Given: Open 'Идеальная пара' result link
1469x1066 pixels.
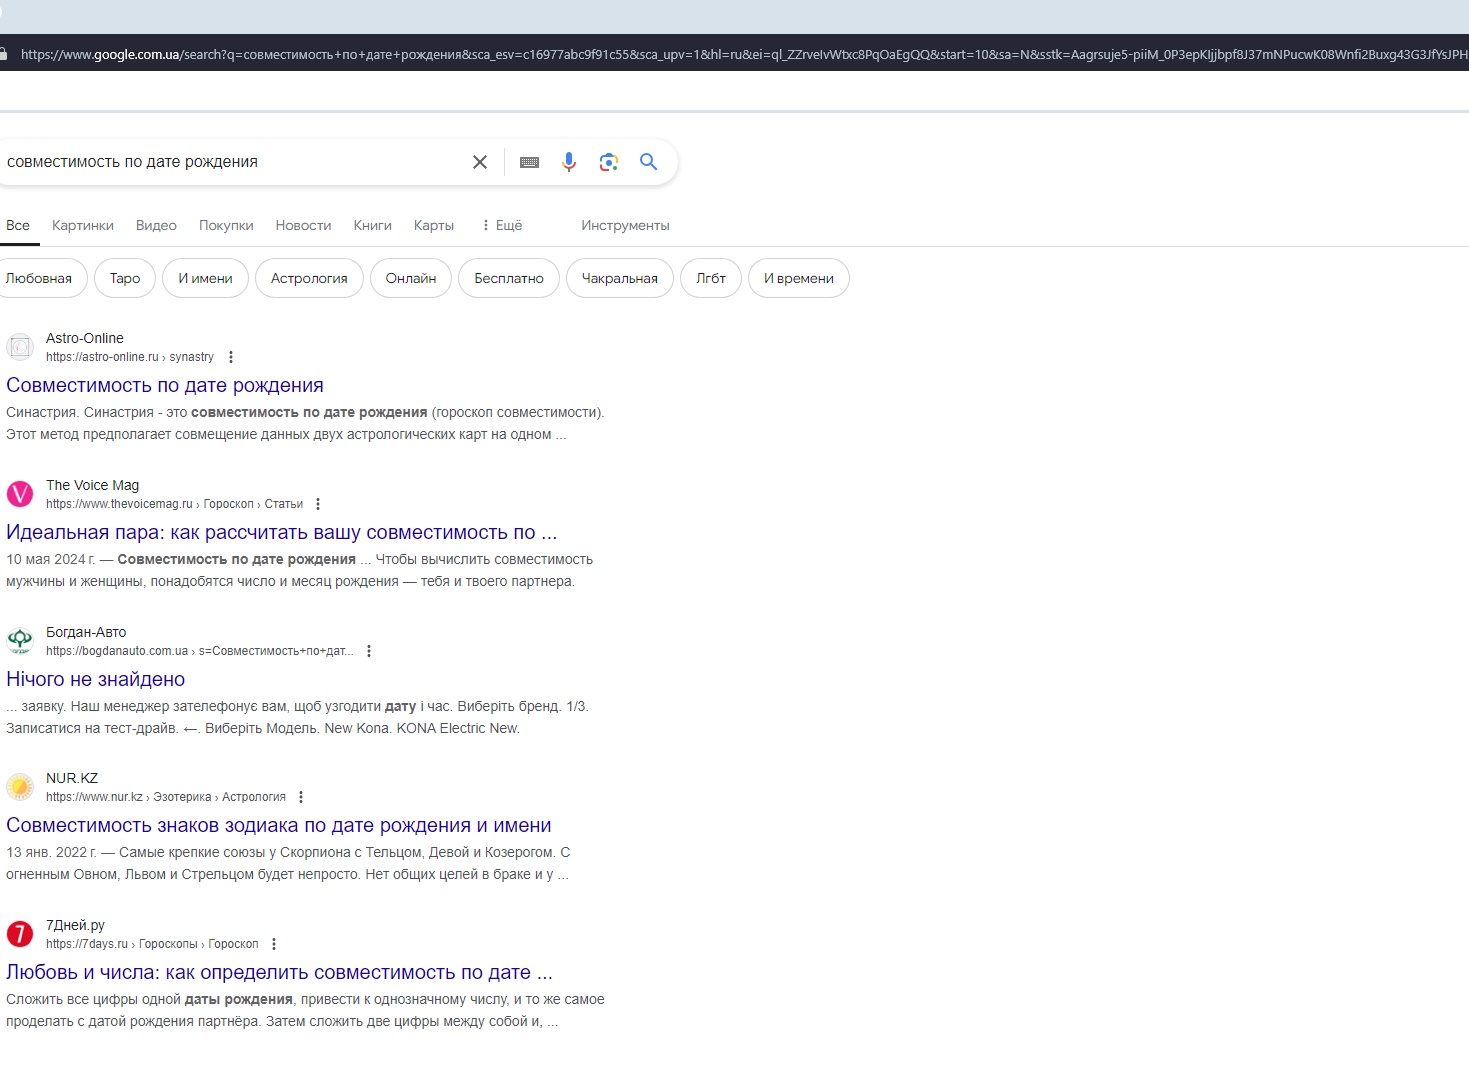Looking at the screenshot, I should click(282, 532).
